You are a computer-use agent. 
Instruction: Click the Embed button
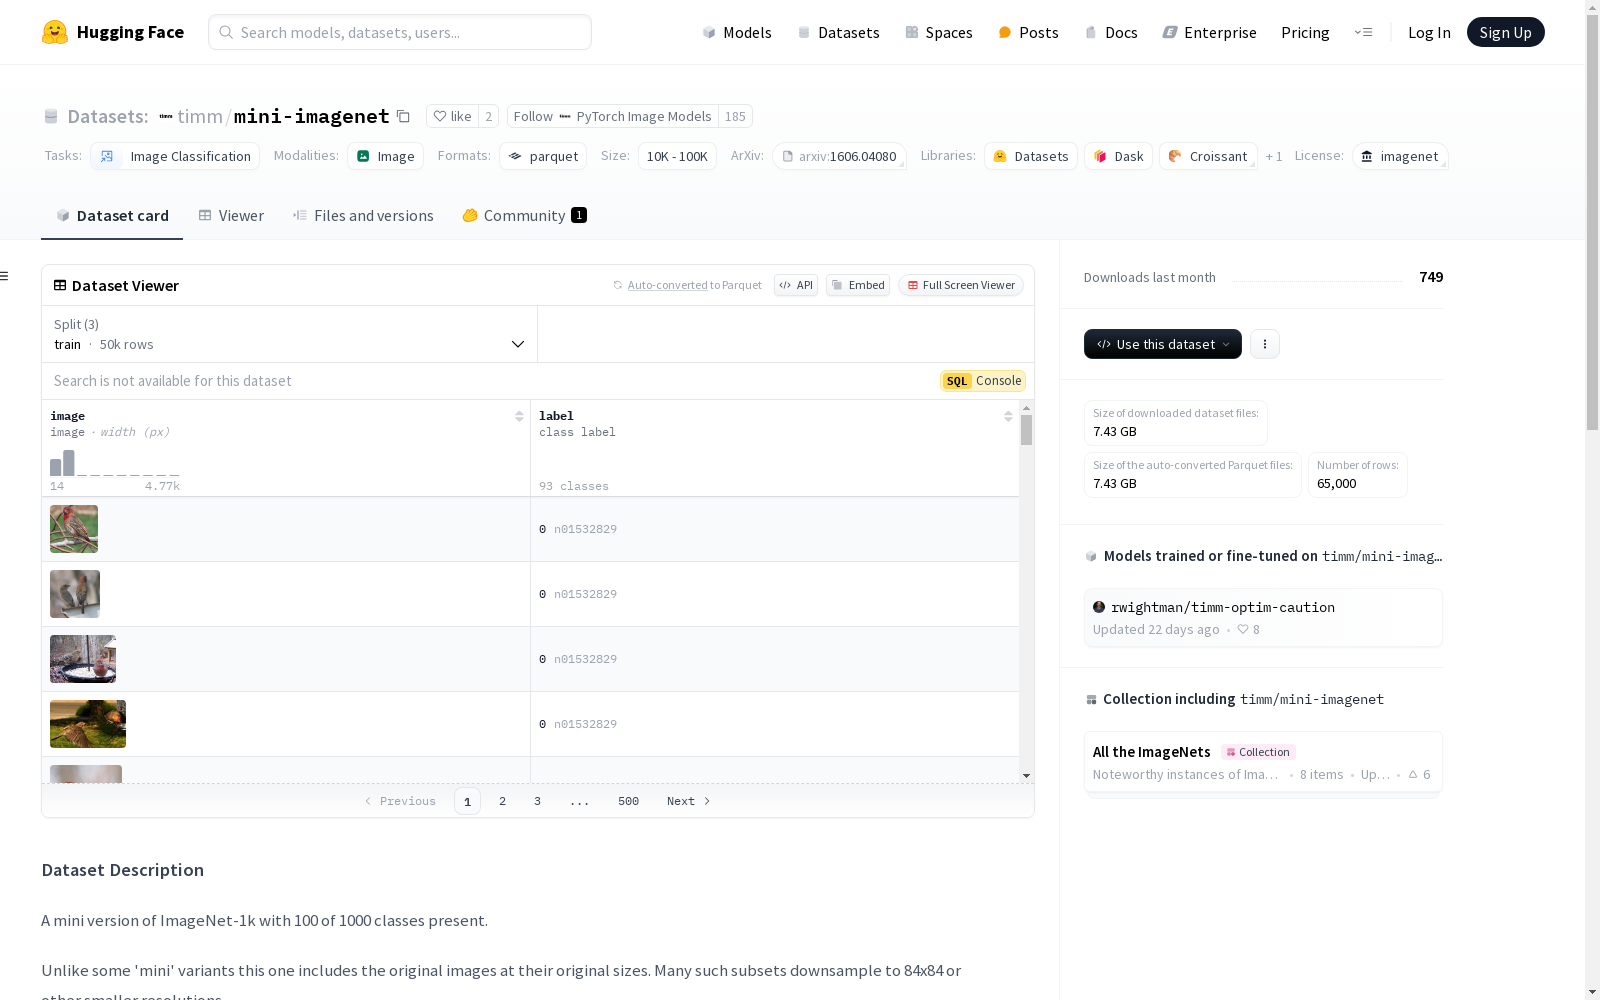pos(858,285)
